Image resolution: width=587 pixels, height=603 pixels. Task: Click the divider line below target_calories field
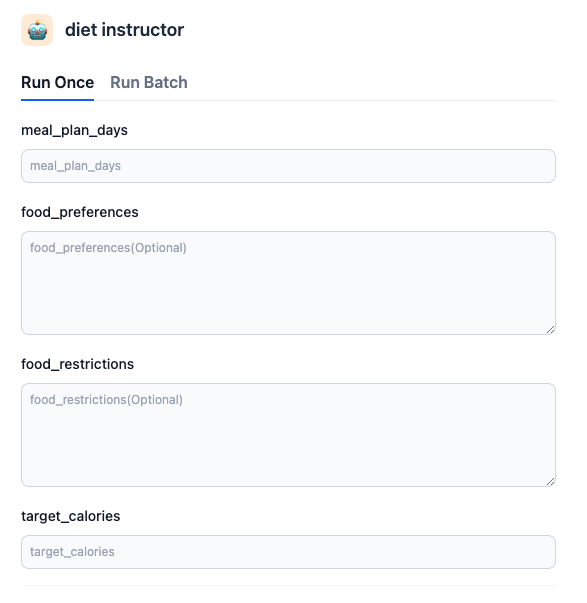[x=288, y=586]
